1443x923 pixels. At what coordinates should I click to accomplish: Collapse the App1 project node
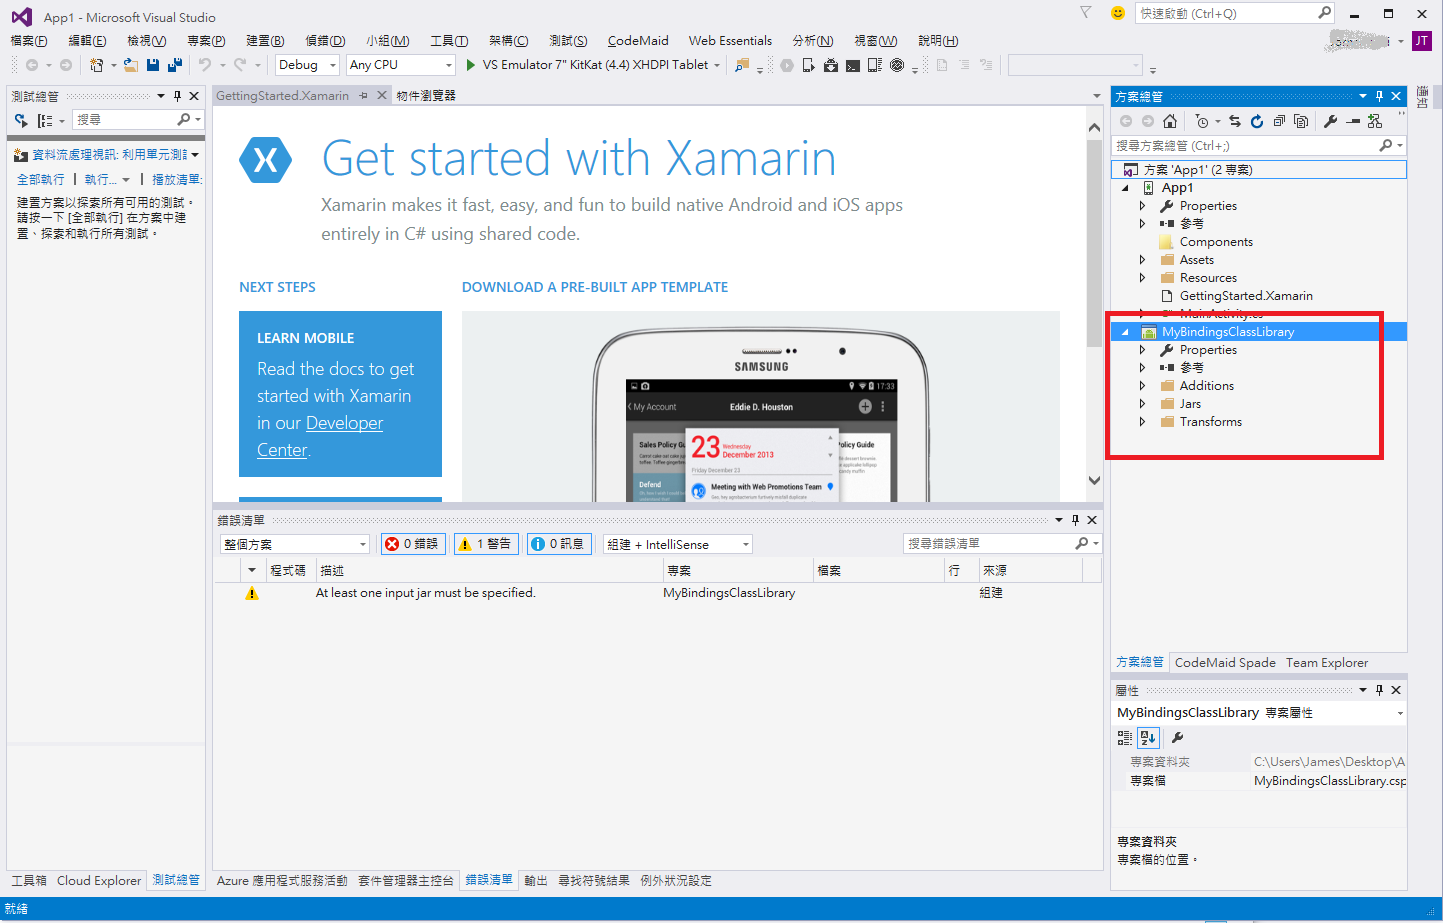pos(1125,188)
